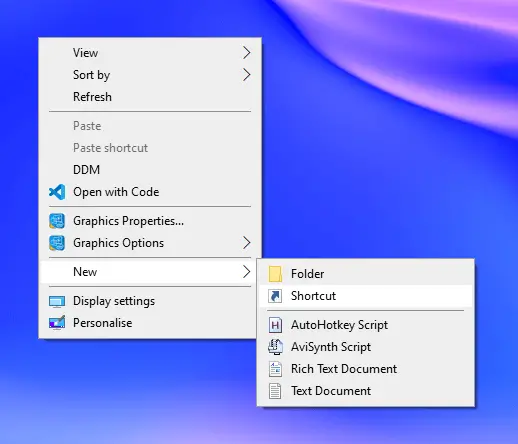Screen dimensions: 518x444
Task: Click the AutoHotkey Script H icon
Action: 275,325
